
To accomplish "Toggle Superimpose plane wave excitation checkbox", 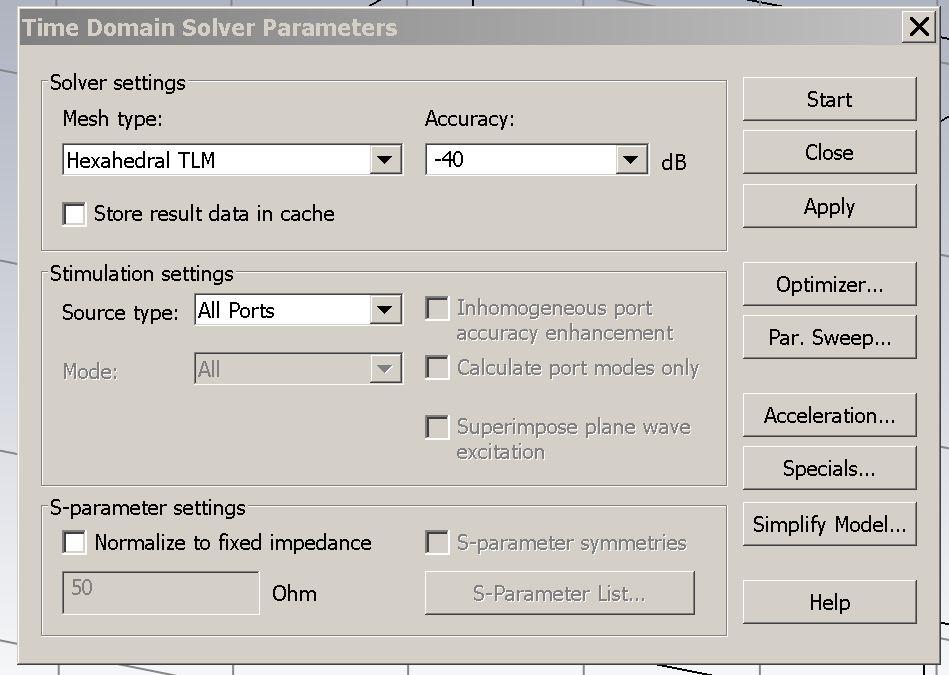I will tap(437, 428).
